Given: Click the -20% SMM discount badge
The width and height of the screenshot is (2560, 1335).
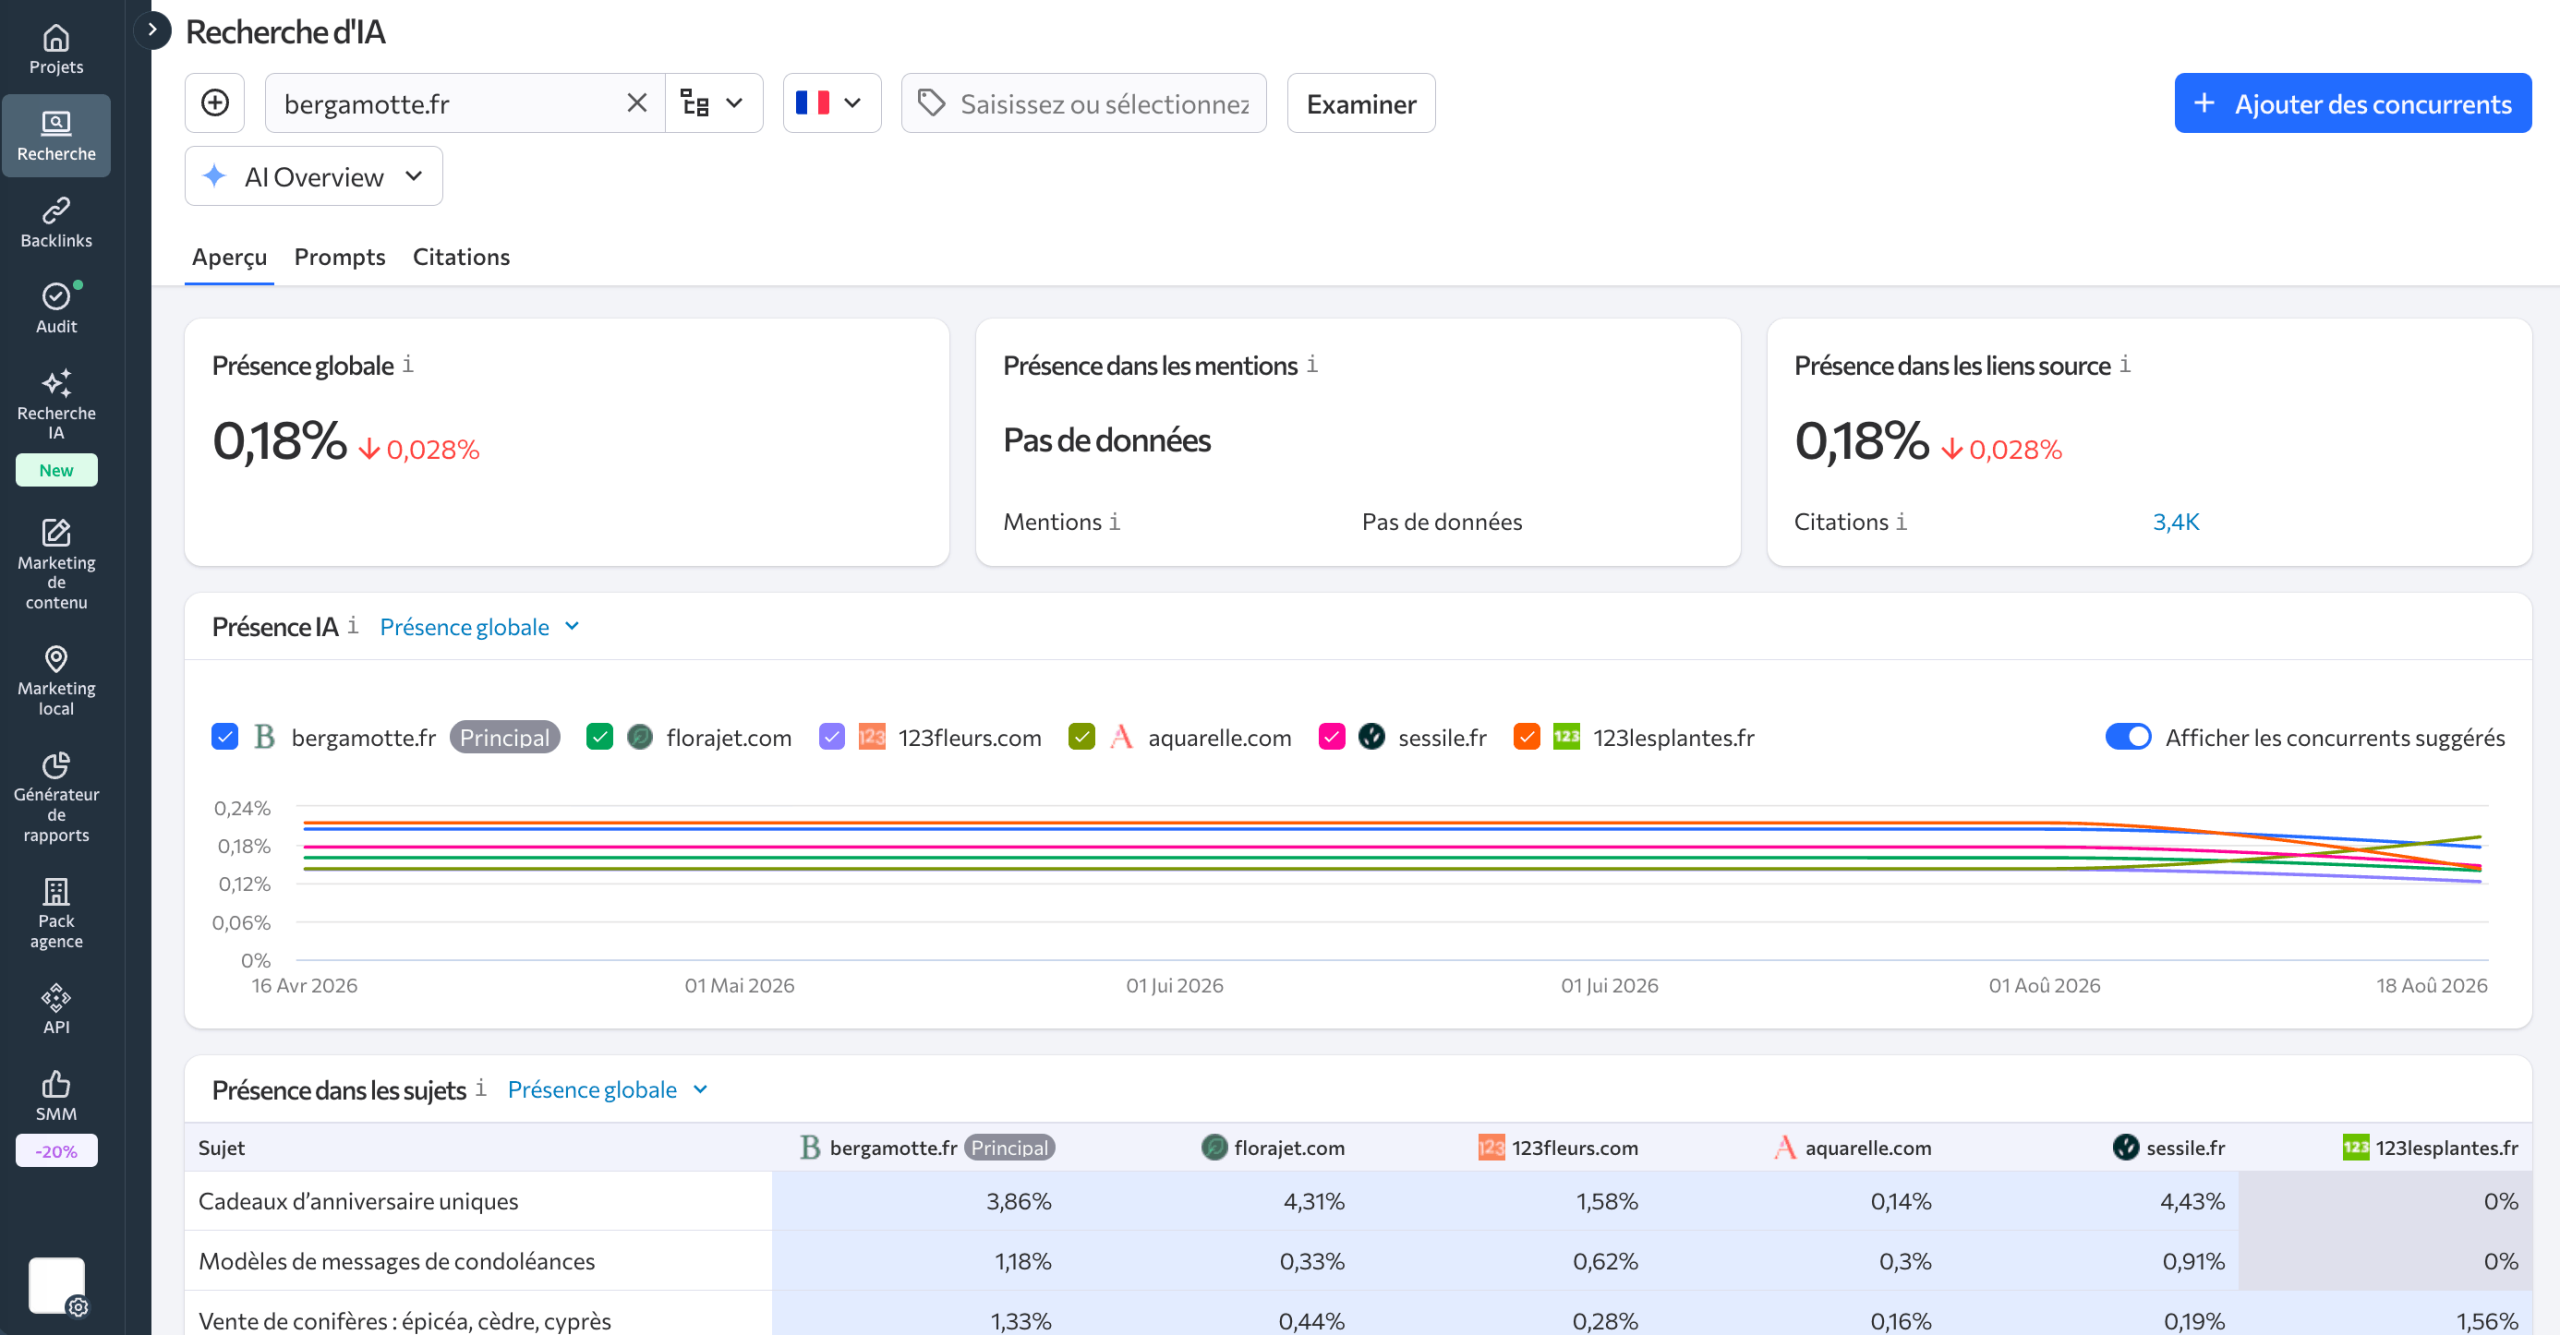Looking at the screenshot, I should point(56,1151).
